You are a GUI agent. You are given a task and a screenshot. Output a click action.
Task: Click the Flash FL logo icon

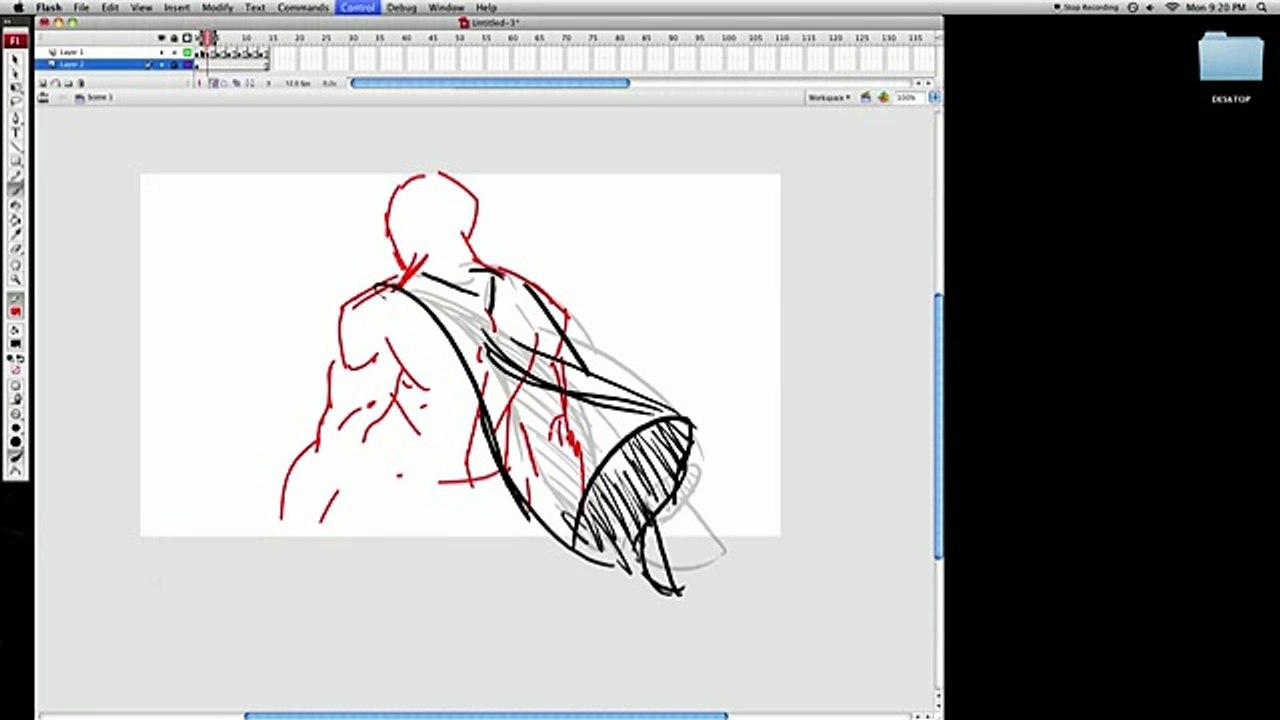tap(15, 41)
